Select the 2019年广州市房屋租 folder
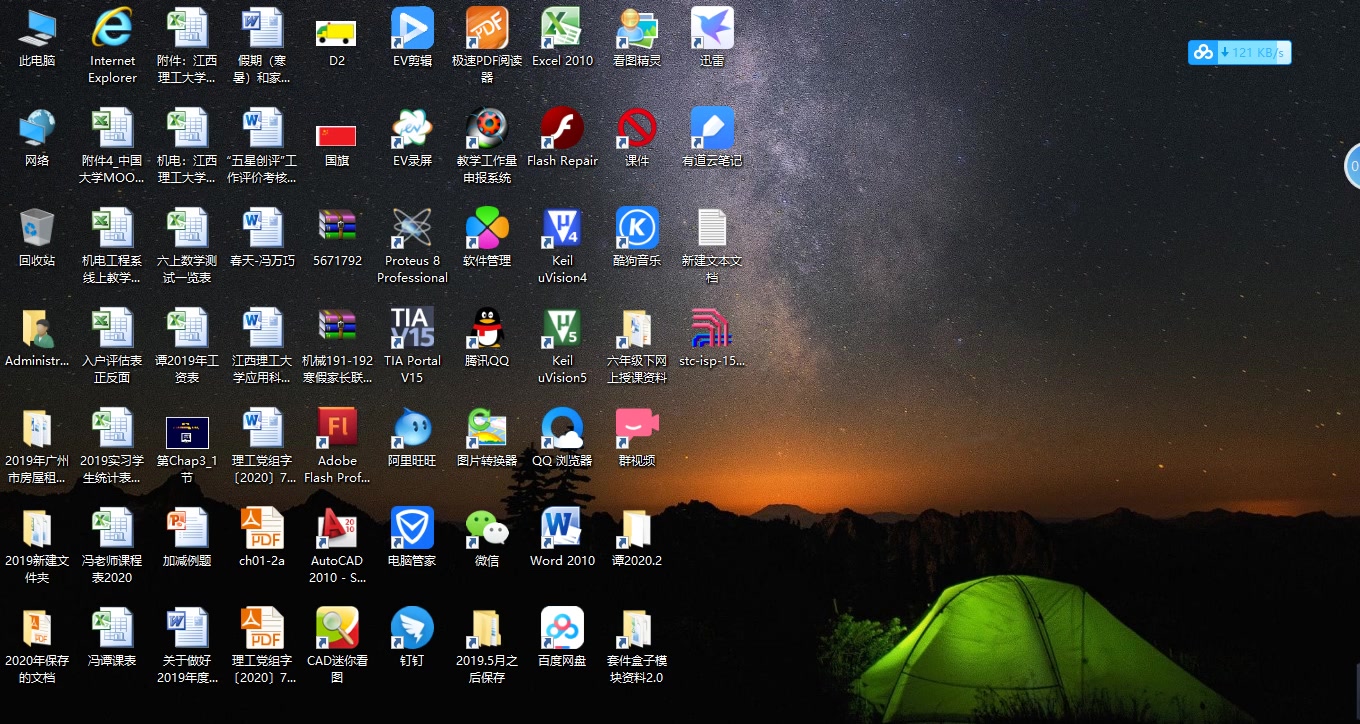 [37, 428]
